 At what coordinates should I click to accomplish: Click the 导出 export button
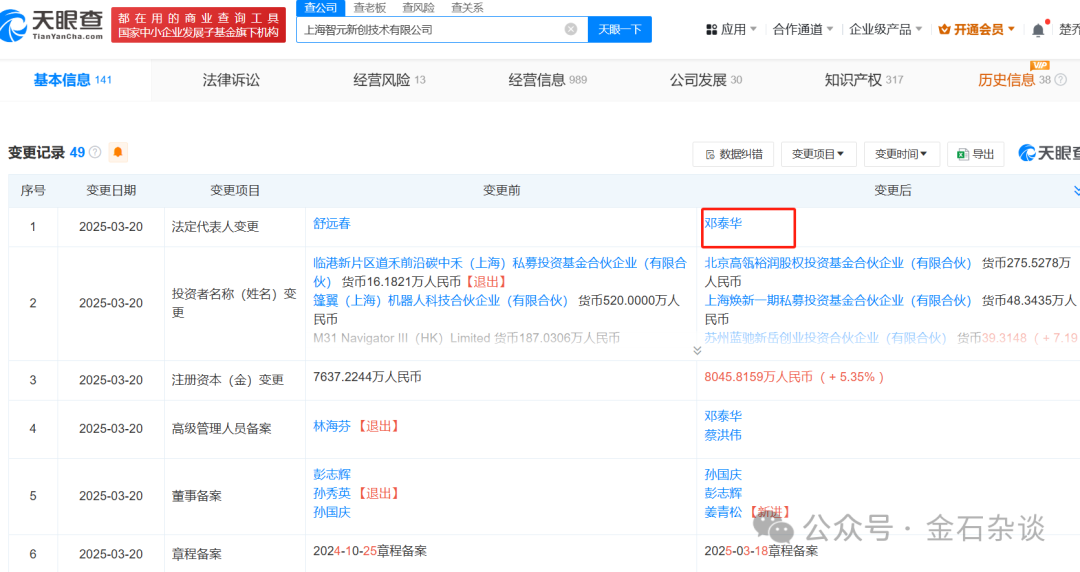[975, 154]
